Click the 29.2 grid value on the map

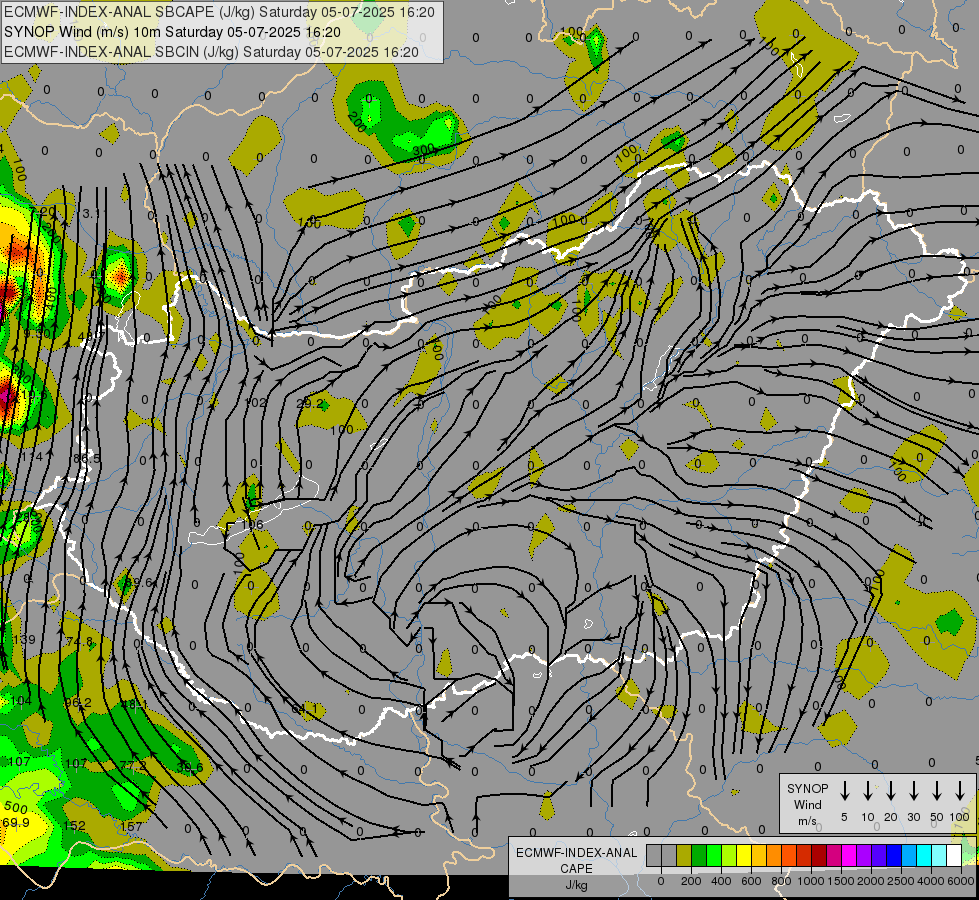310,403
